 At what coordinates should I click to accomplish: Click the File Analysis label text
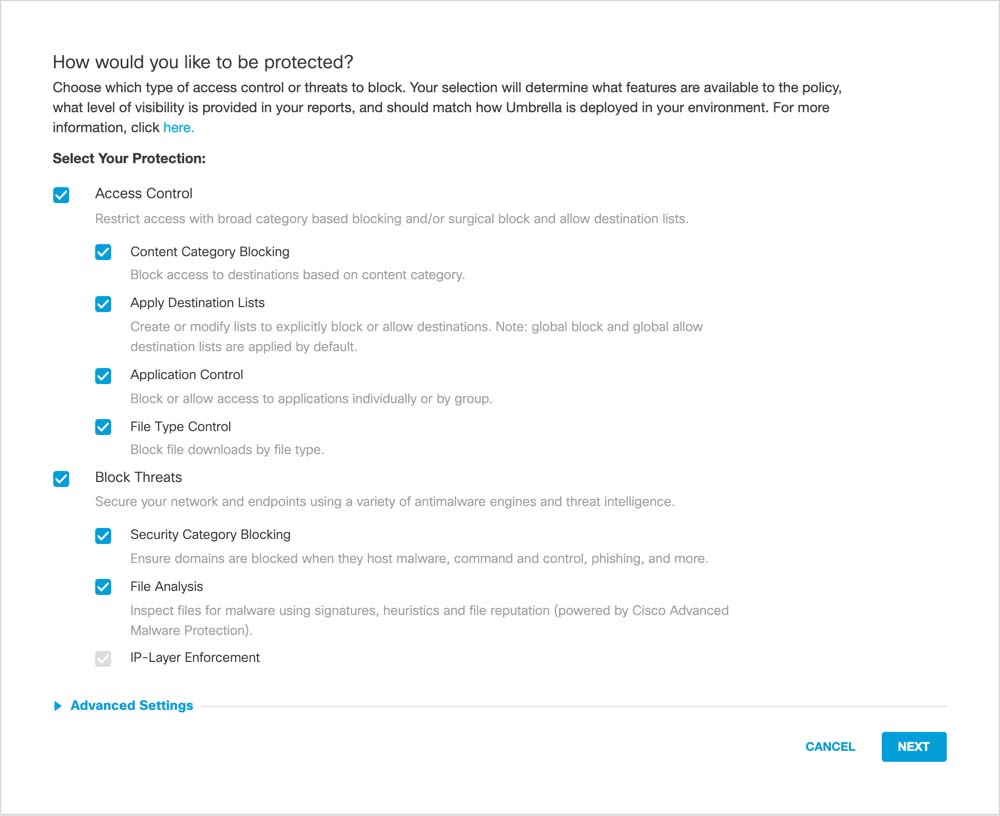pyautogui.click(x=166, y=587)
